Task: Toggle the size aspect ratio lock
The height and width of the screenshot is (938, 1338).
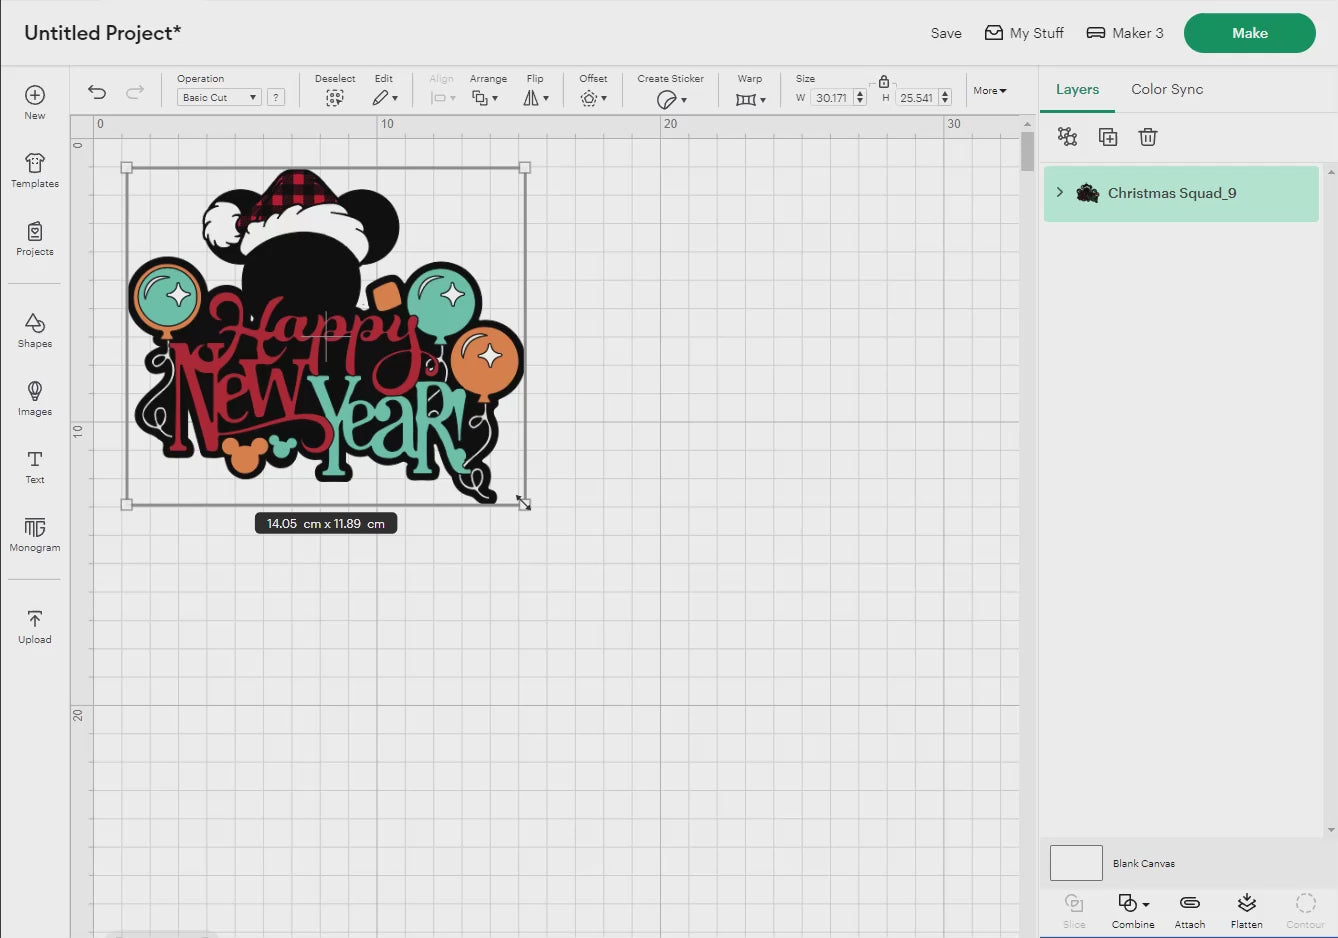Action: [x=884, y=81]
